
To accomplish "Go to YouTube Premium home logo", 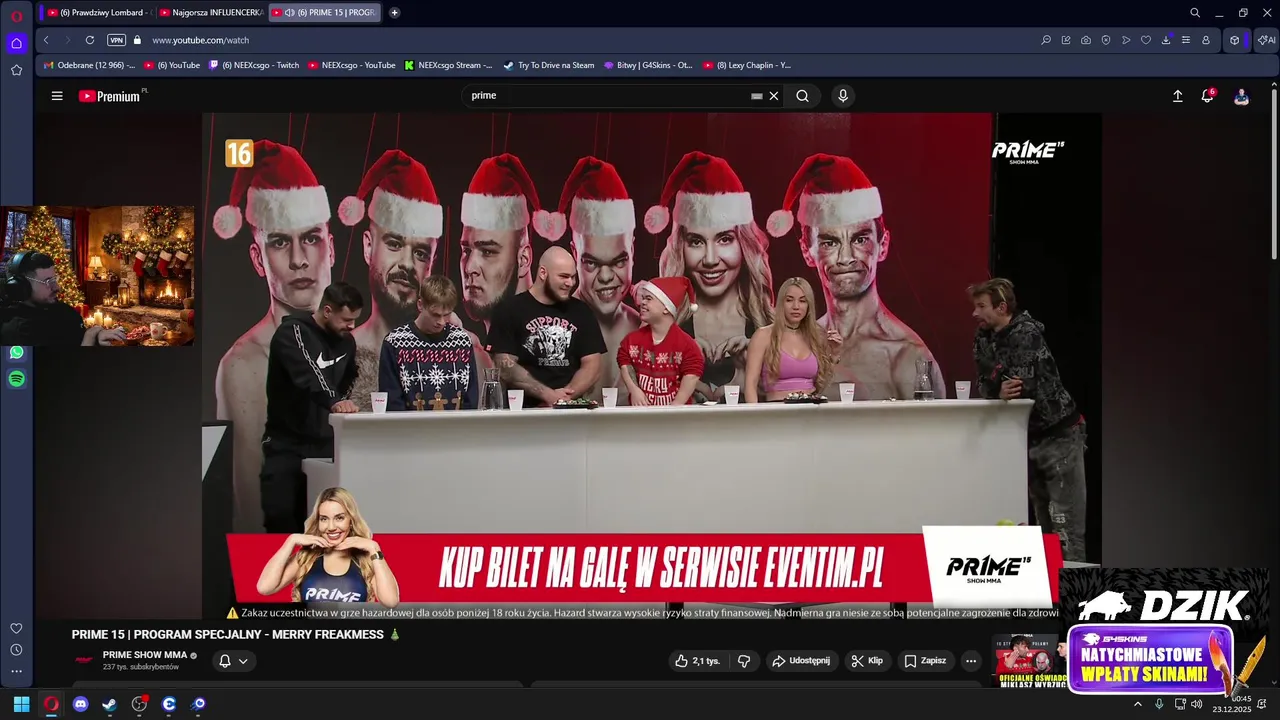I will point(109,96).
